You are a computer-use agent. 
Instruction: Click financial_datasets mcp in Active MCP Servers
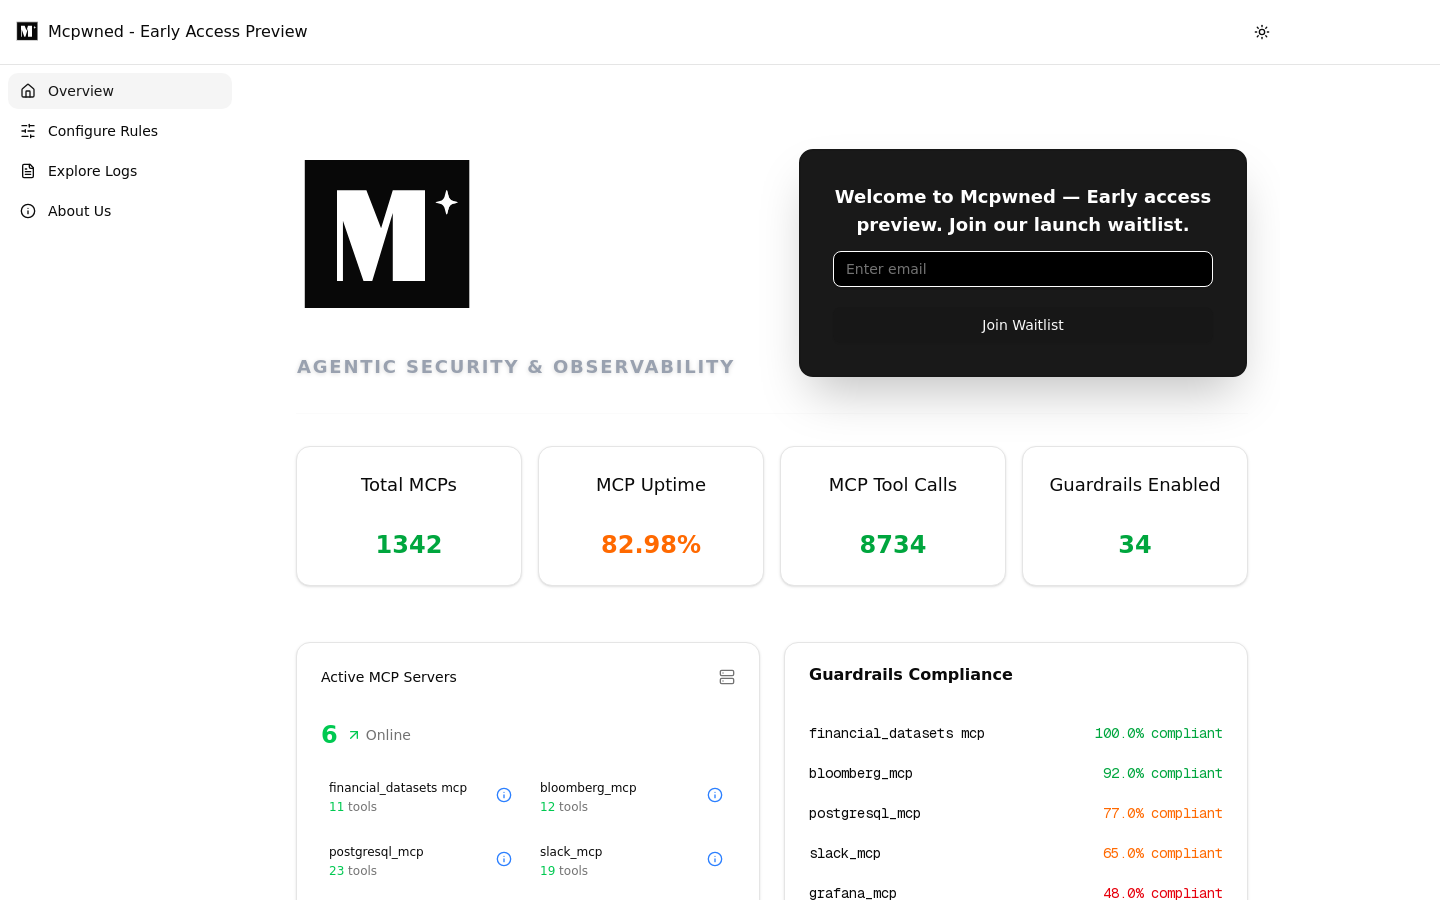398,788
